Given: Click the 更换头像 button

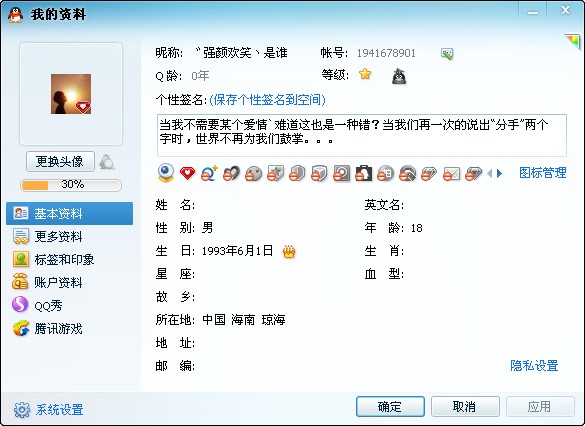Looking at the screenshot, I should tap(60, 162).
